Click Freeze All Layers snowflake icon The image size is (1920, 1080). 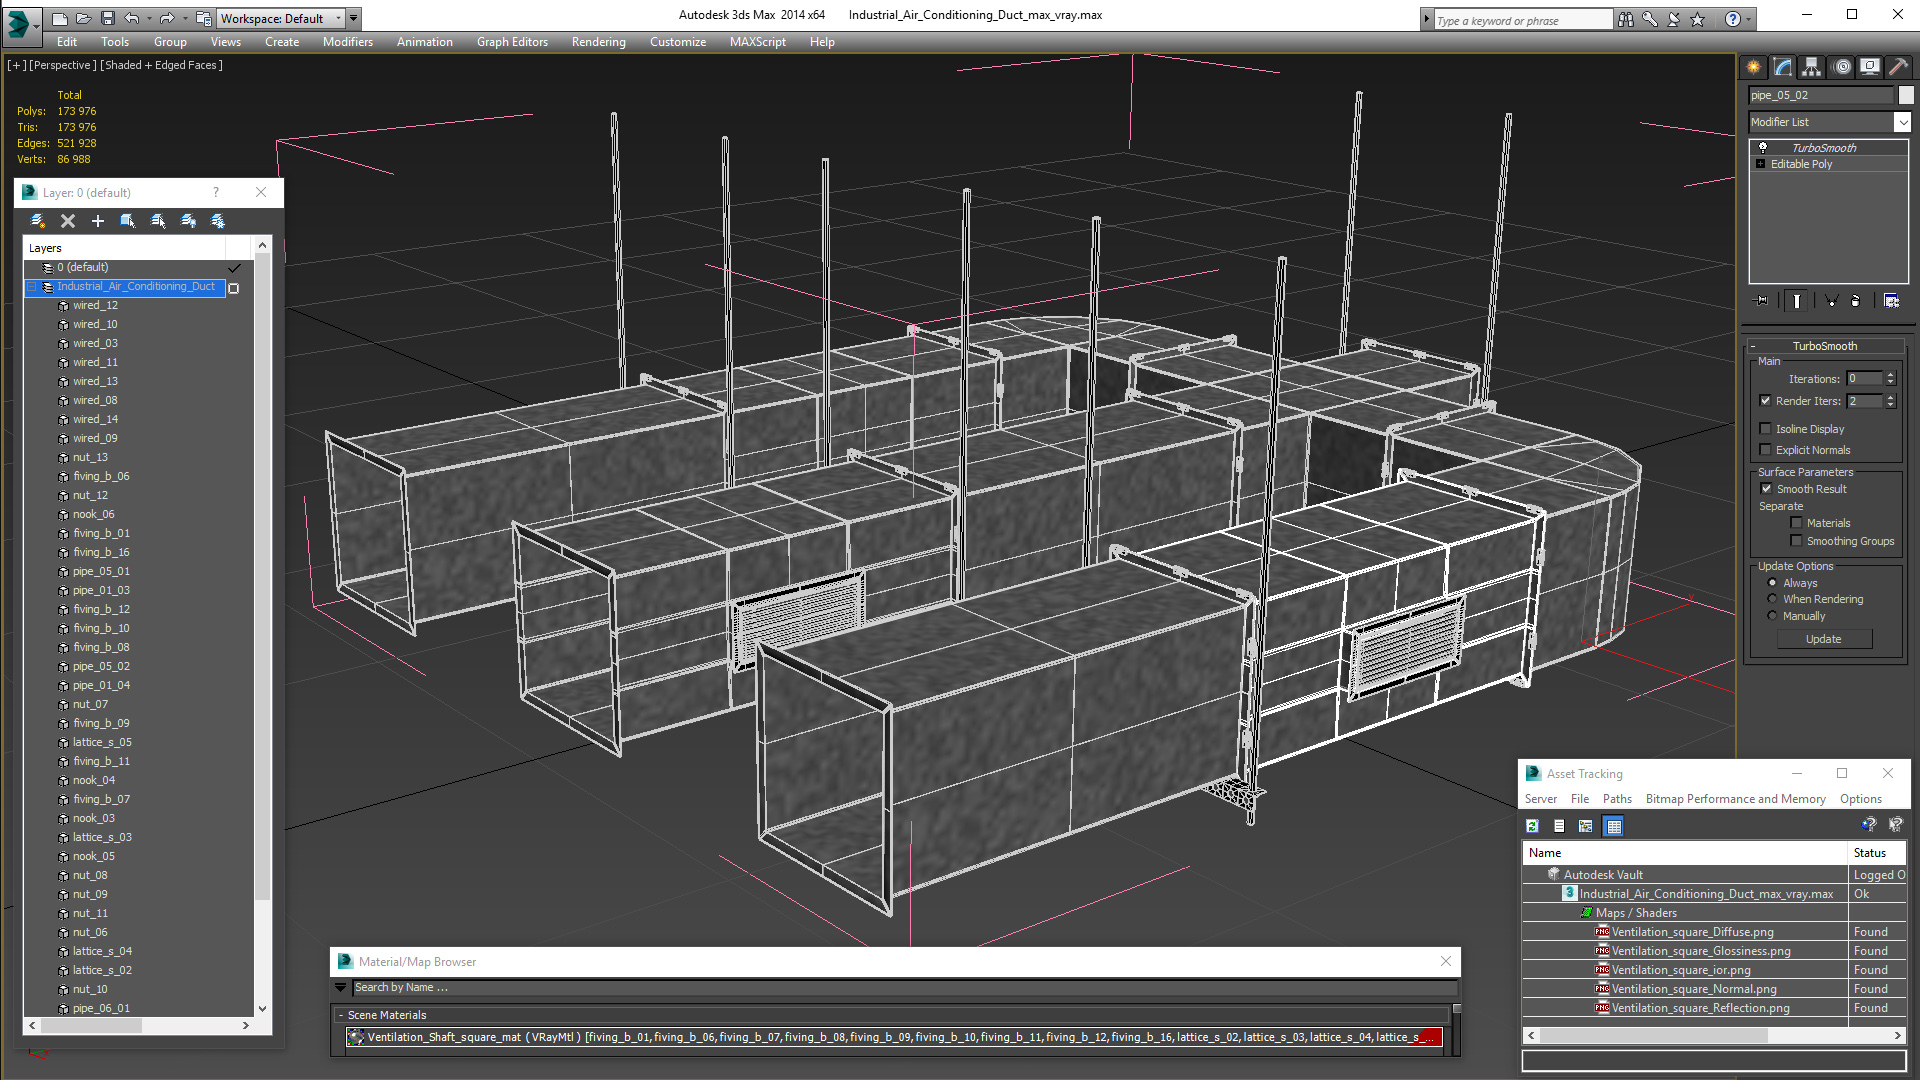[x=218, y=221]
